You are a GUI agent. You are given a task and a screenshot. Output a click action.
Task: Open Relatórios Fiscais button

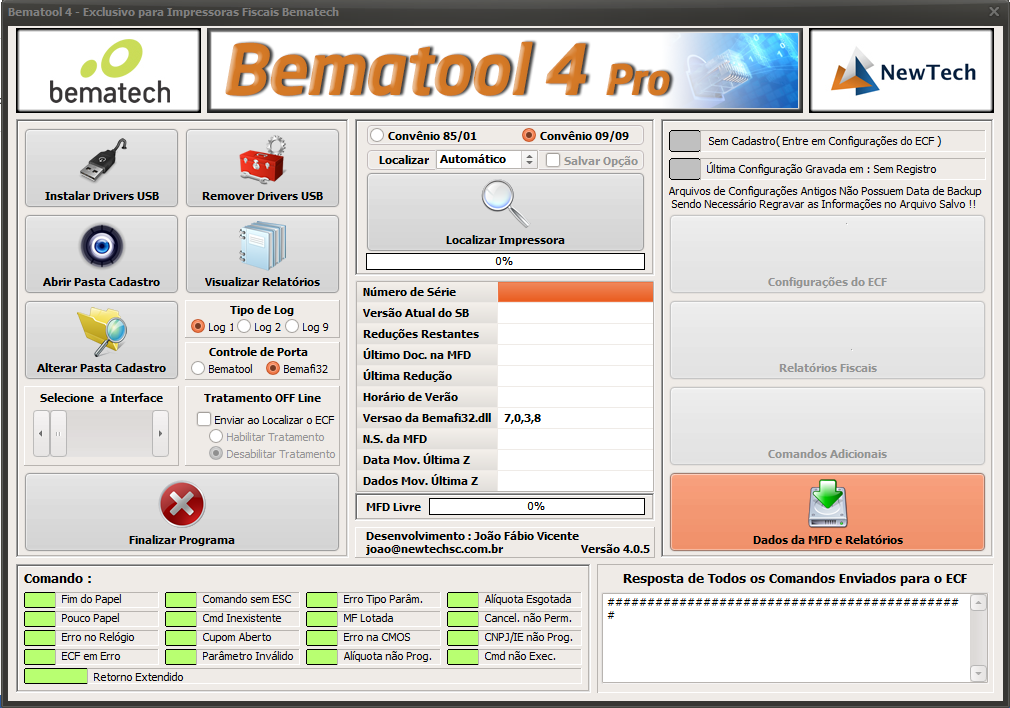[x=827, y=340]
